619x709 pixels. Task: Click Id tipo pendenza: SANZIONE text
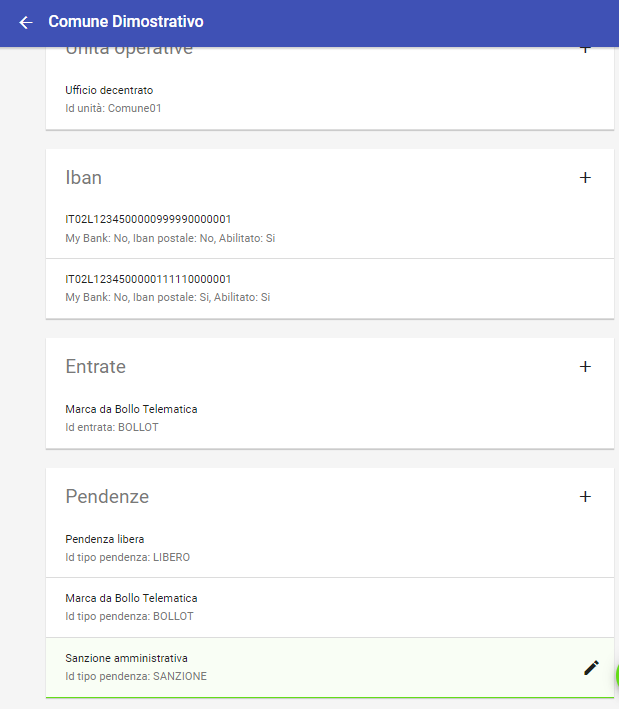point(136,676)
